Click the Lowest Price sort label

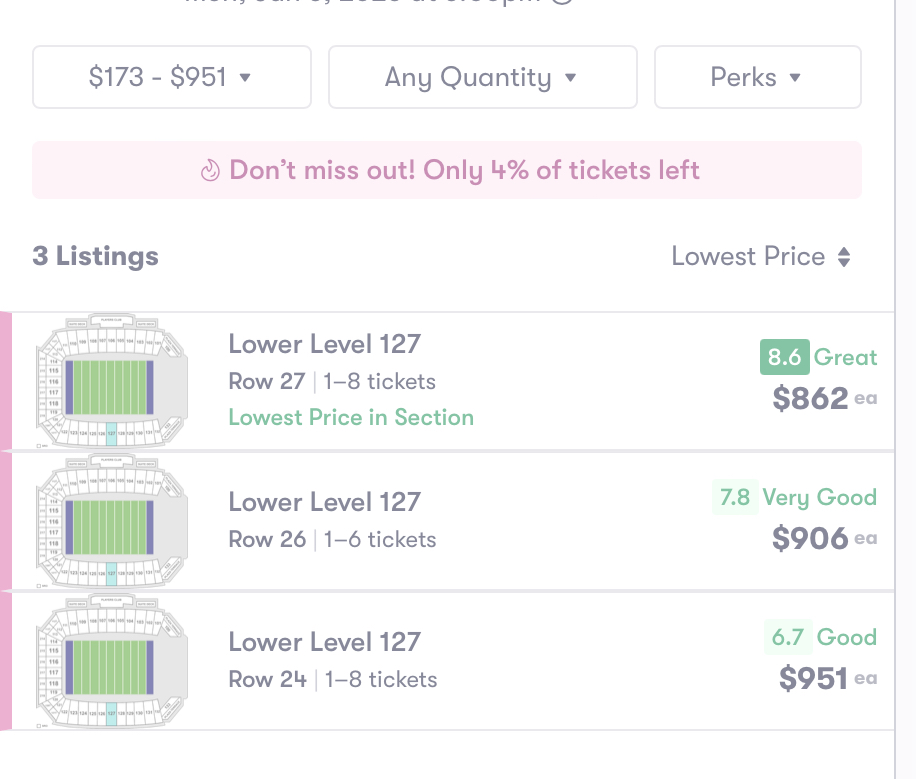[748, 257]
